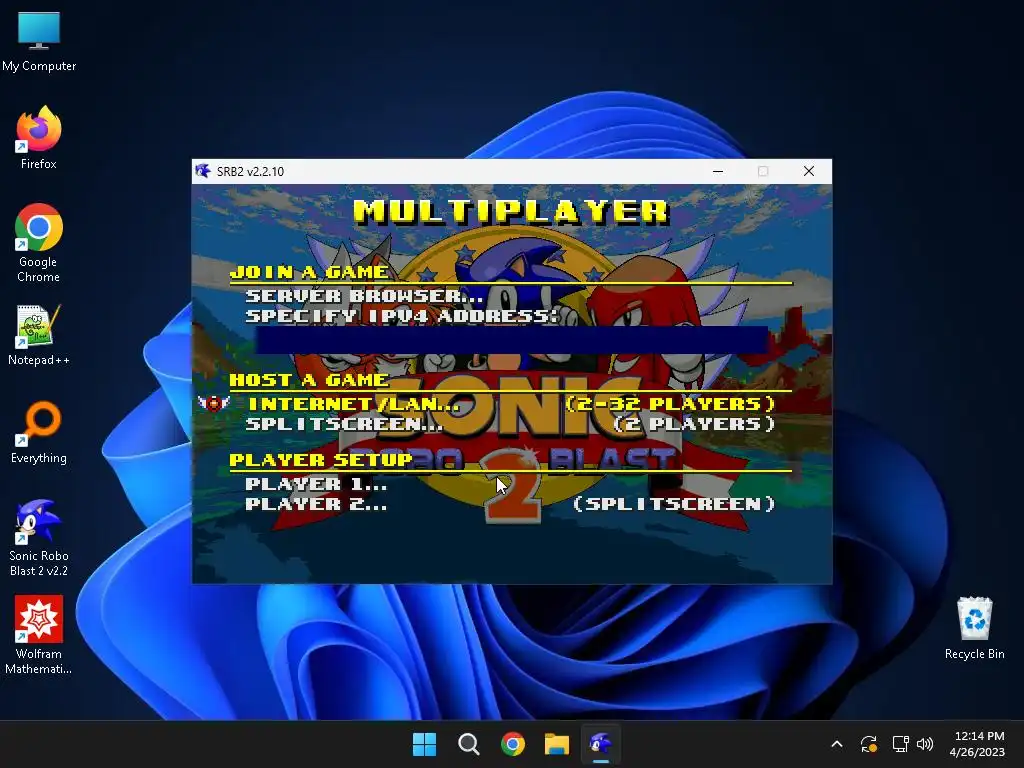This screenshot has width=1024, height=768.
Task: Launch Chrome from the taskbar
Action: pyautogui.click(x=513, y=744)
